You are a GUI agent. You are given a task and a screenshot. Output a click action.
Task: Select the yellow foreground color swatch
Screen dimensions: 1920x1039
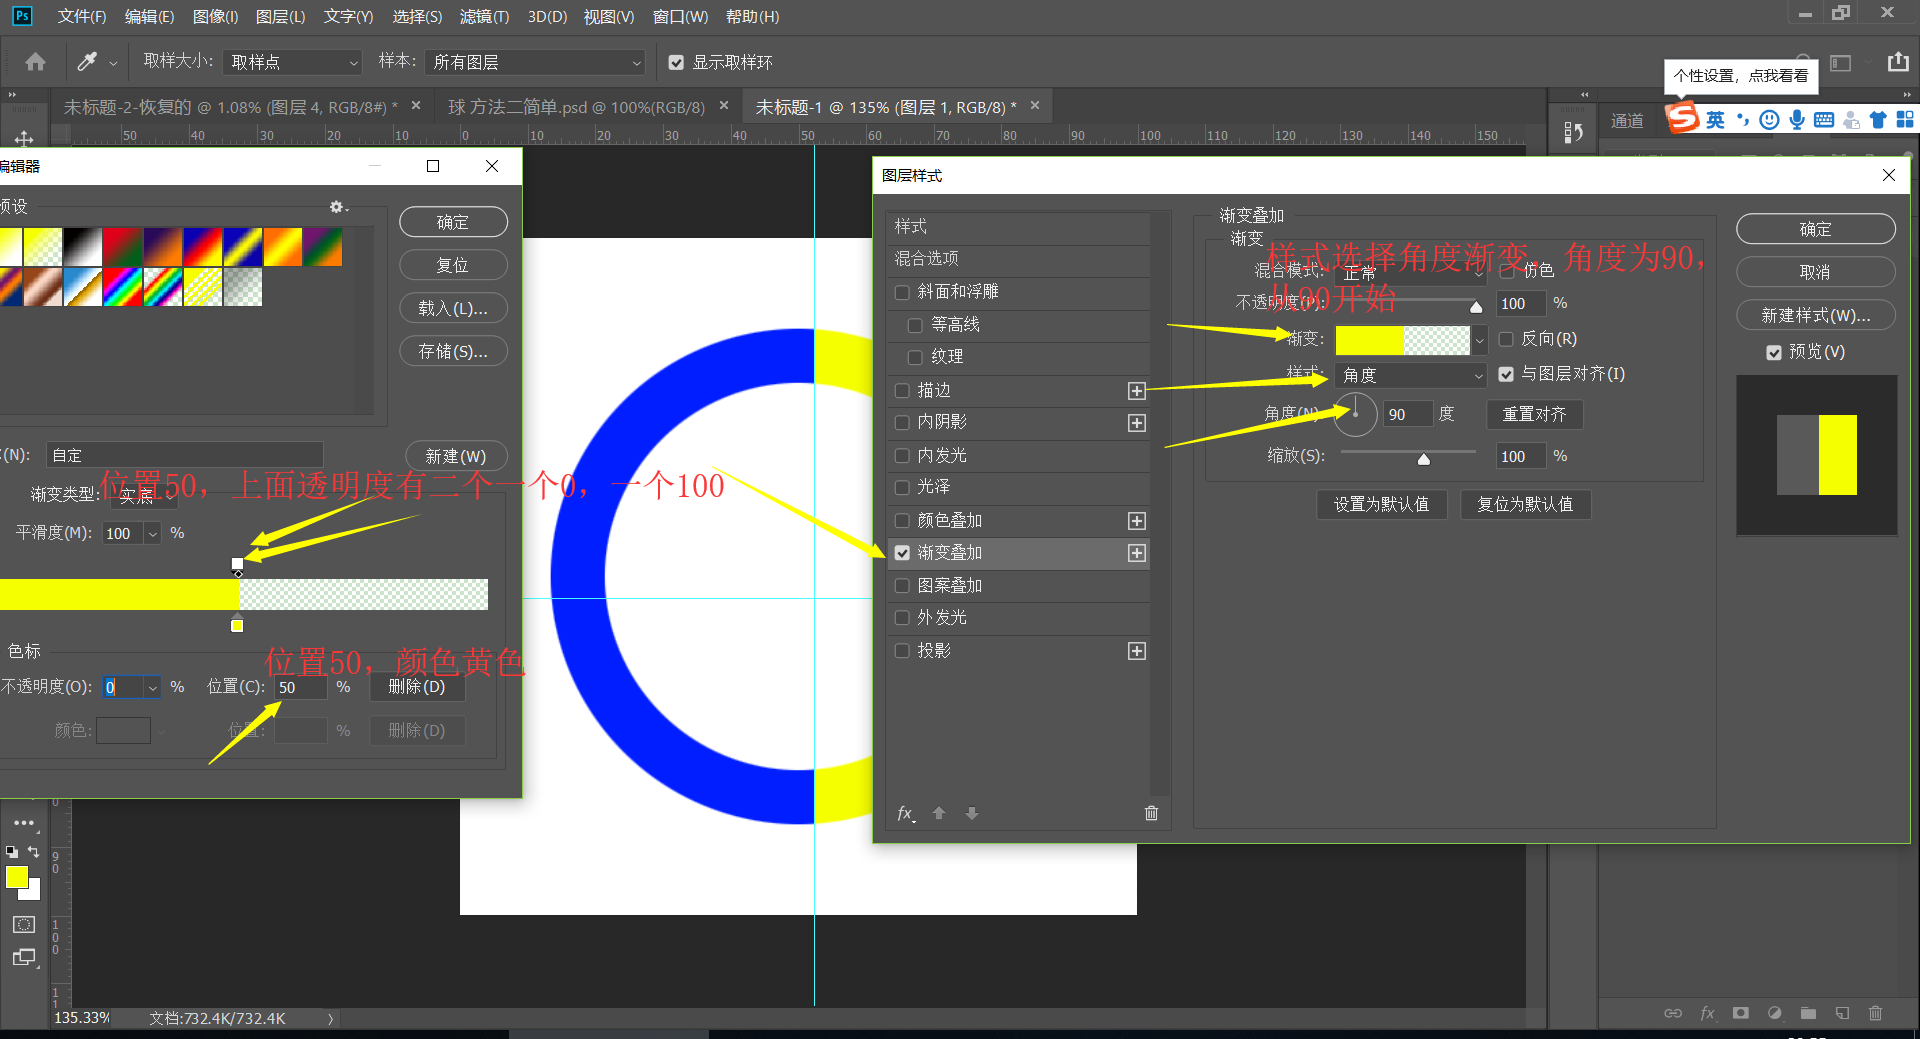coord(17,878)
